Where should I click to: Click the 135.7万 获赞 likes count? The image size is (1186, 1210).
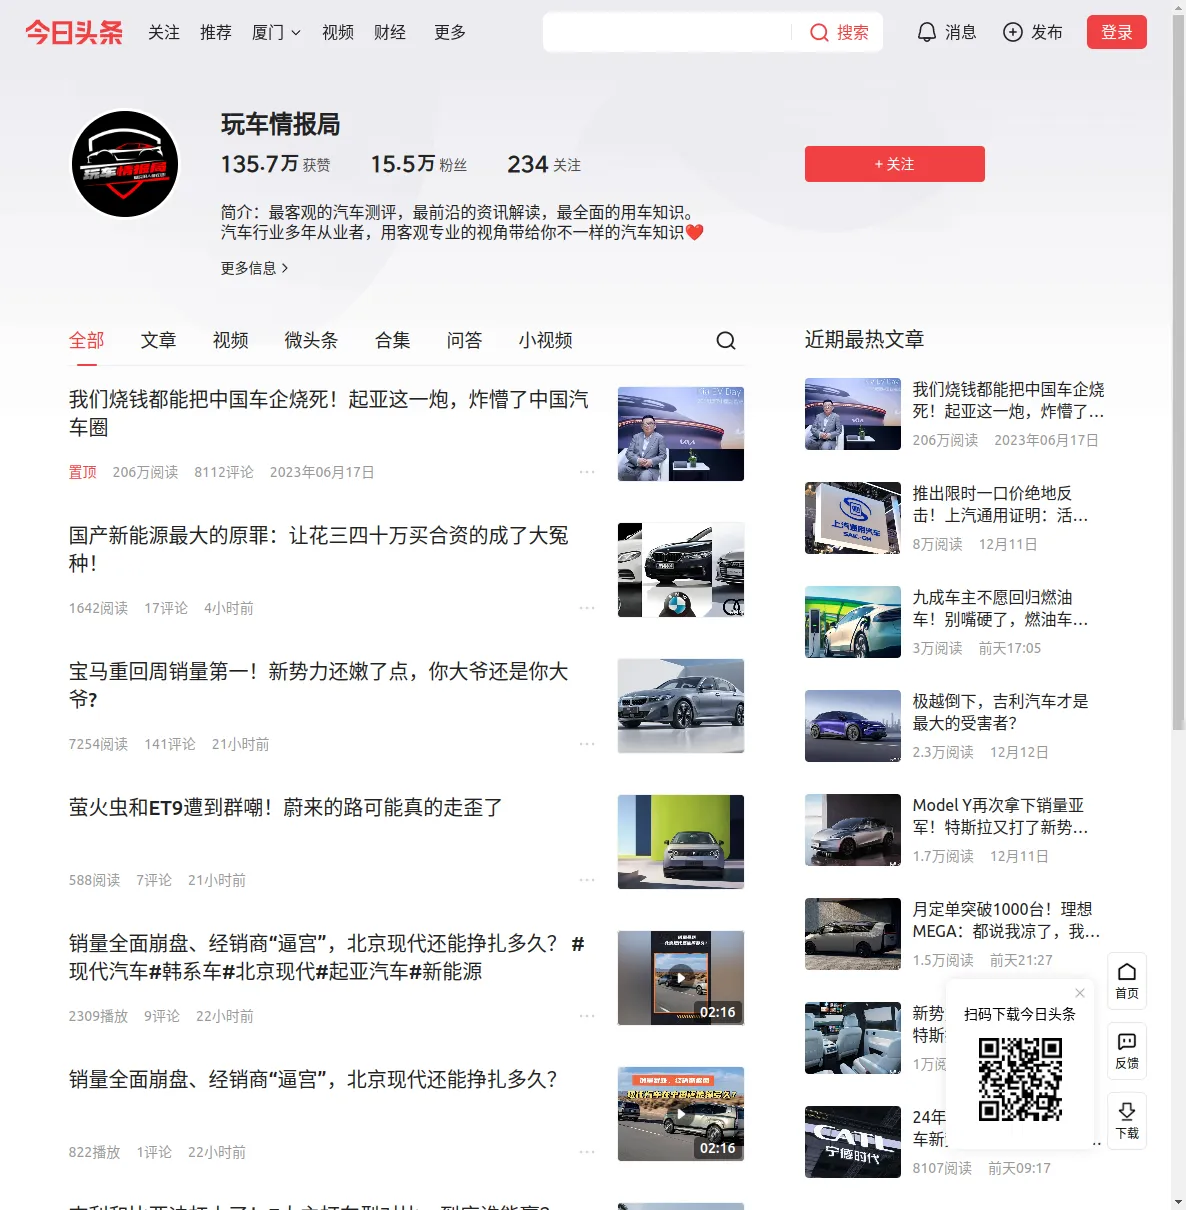(x=276, y=164)
